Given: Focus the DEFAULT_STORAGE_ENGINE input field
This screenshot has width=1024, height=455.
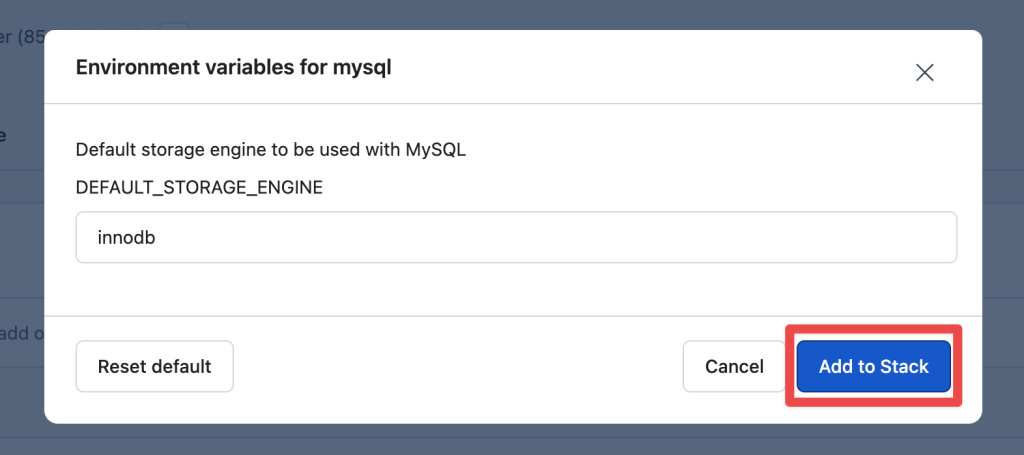Looking at the screenshot, I should pyautogui.click(x=516, y=237).
